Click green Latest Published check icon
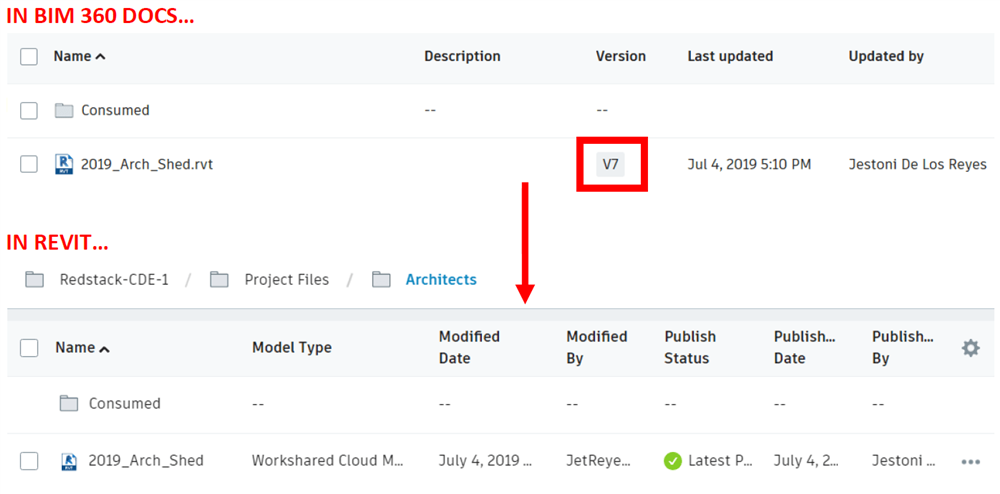Image resolution: width=1000 pixels, height=494 pixels. pyautogui.click(x=672, y=461)
